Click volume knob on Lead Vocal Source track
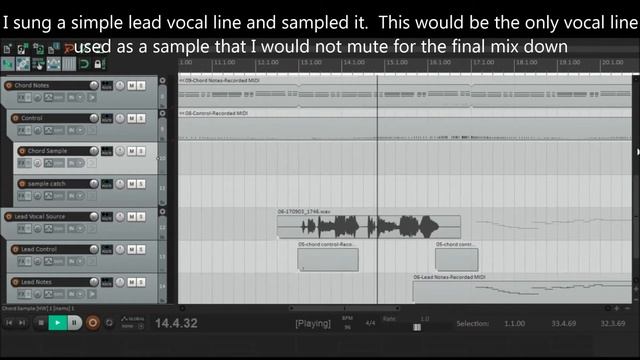Viewport: 640px width, 360px height. [x=94, y=216]
